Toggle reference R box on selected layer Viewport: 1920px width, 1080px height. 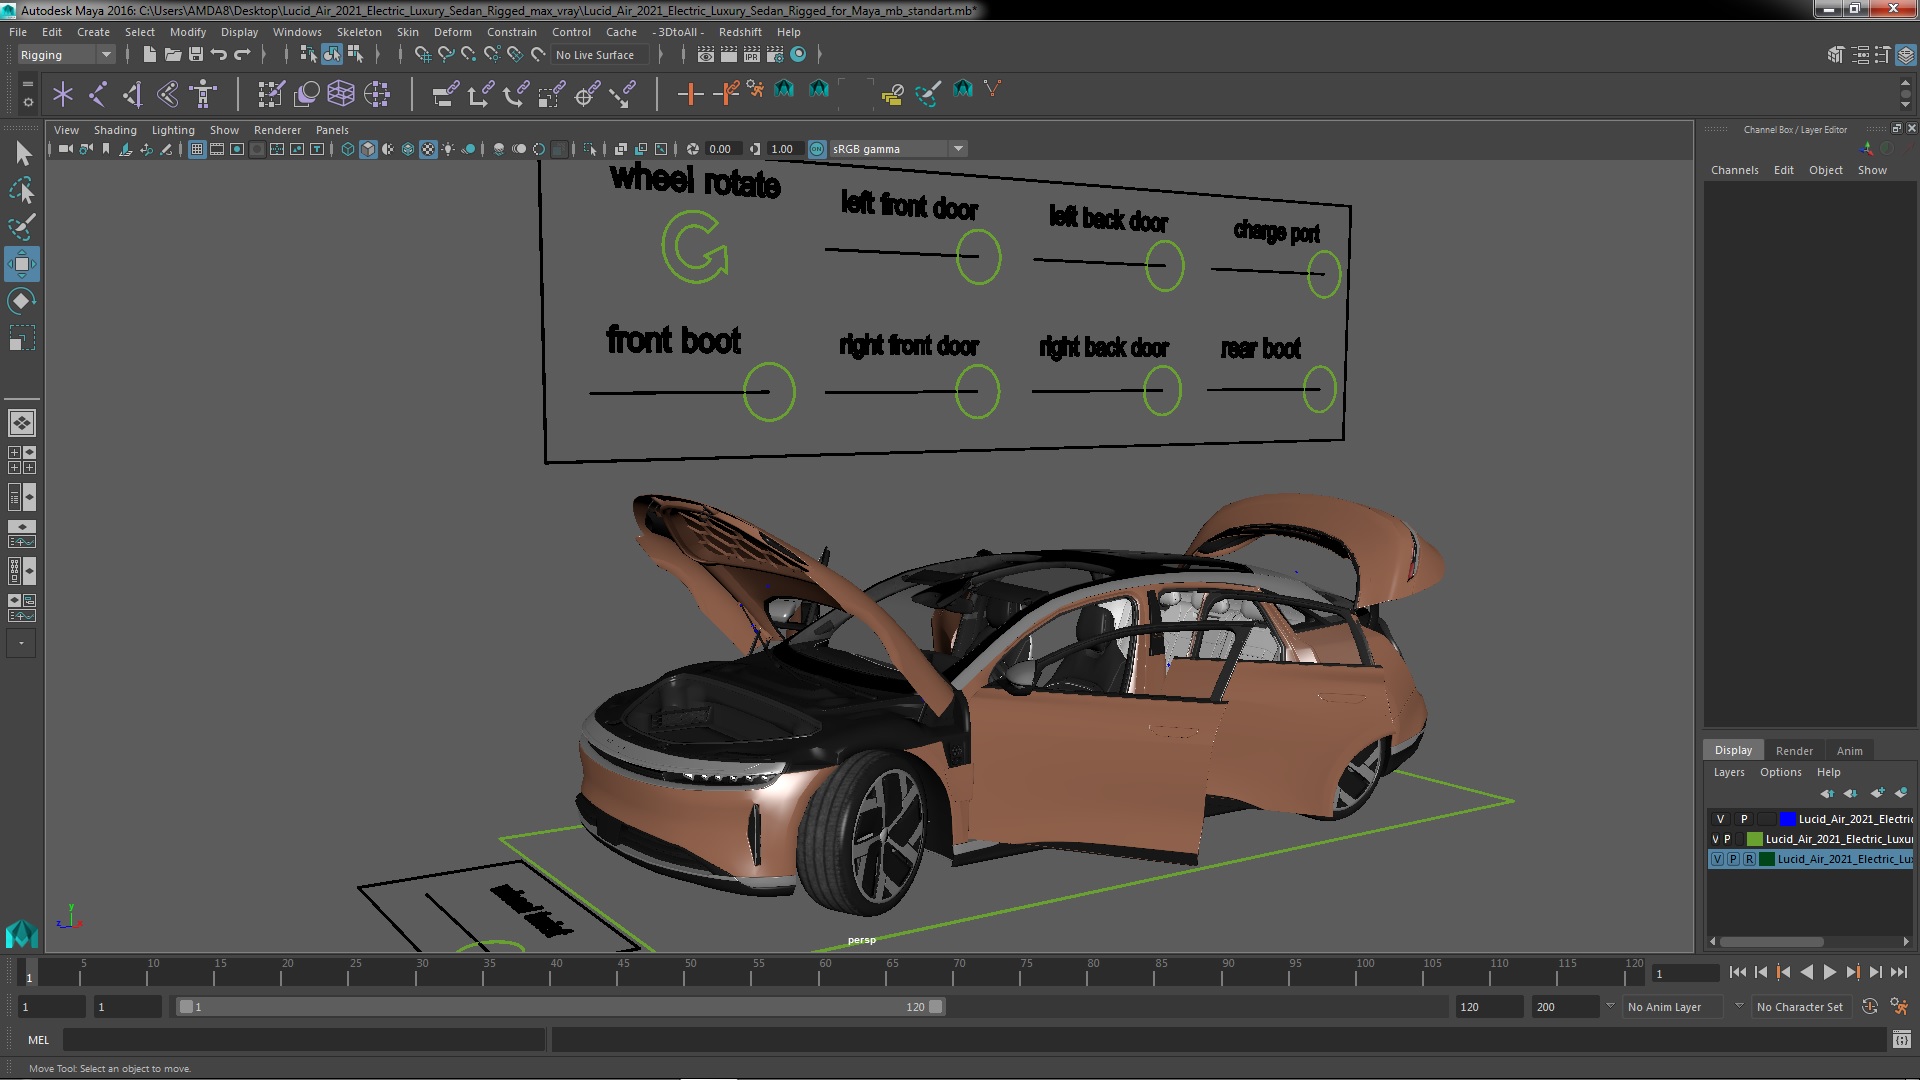tap(1749, 859)
